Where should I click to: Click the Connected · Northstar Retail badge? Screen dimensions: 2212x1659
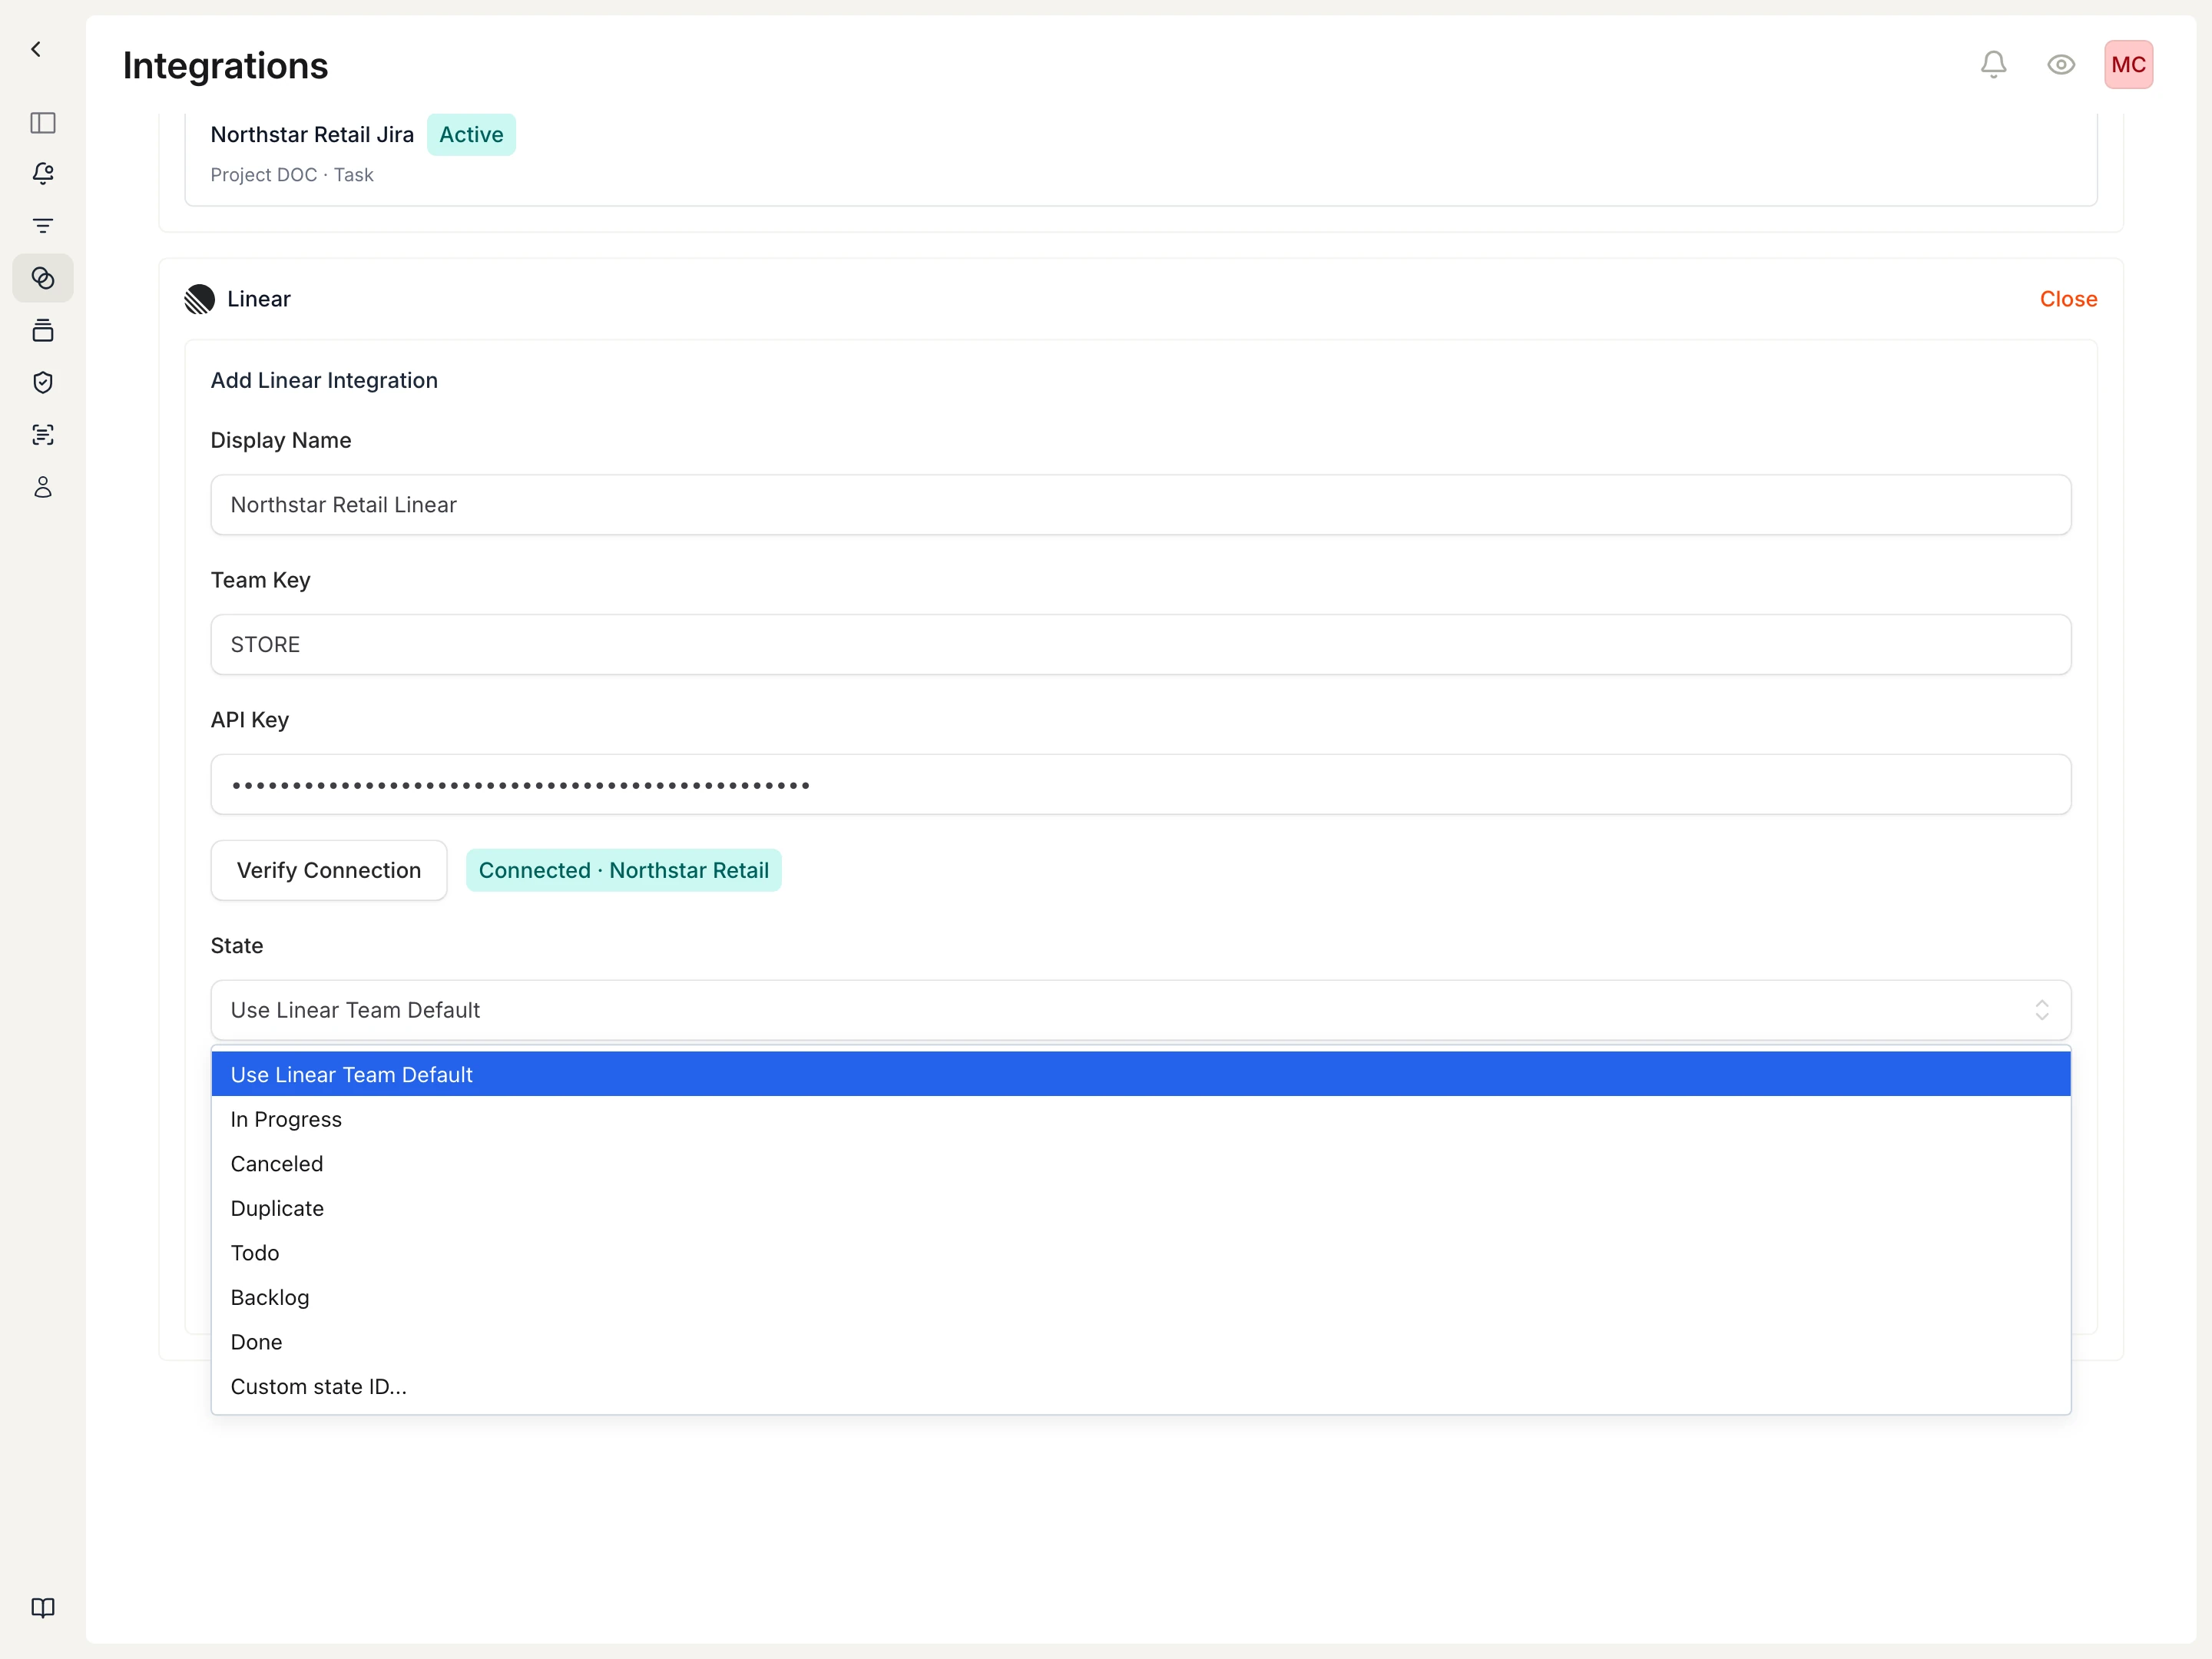pos(623,870)
